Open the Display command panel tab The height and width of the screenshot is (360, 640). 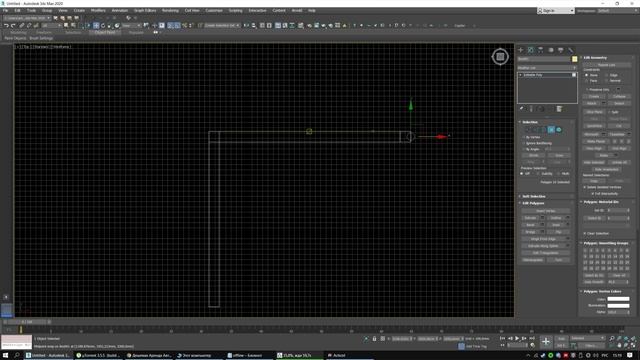pos(560,50)
